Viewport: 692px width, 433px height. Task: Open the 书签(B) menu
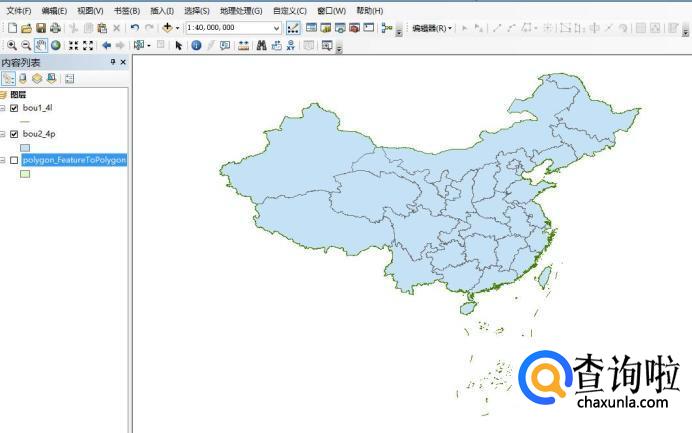tap(127, 11)
